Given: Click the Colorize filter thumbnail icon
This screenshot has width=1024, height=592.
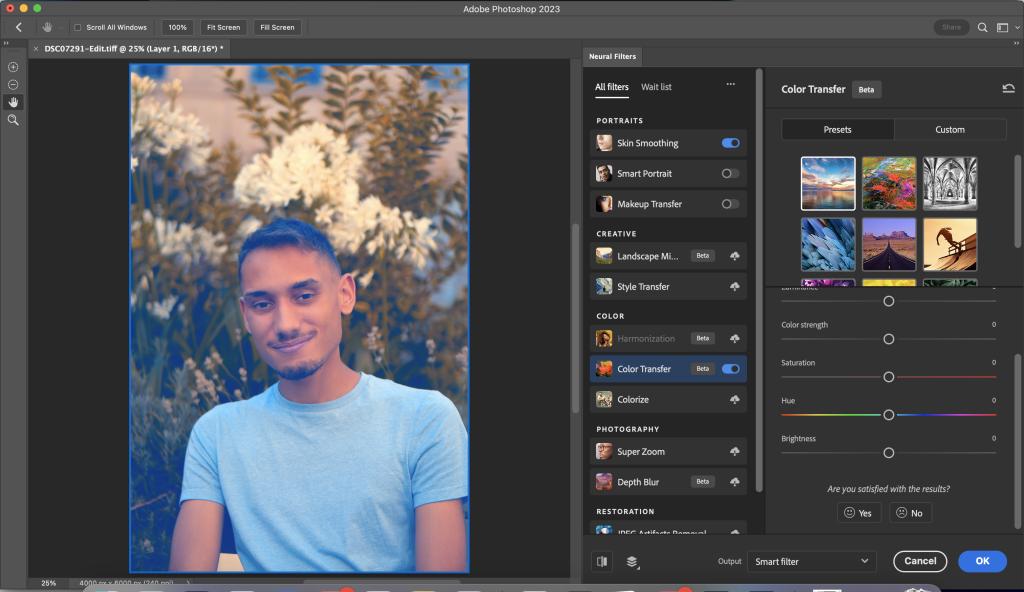Looking at the screenshot, I should (604, 399).
